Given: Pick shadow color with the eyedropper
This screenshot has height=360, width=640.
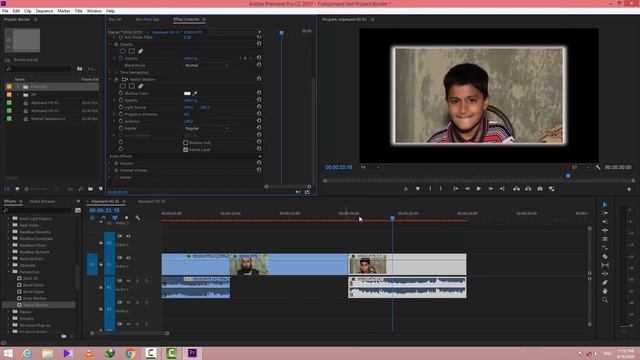Looking at the screenshot, I should tap(195, 93).
